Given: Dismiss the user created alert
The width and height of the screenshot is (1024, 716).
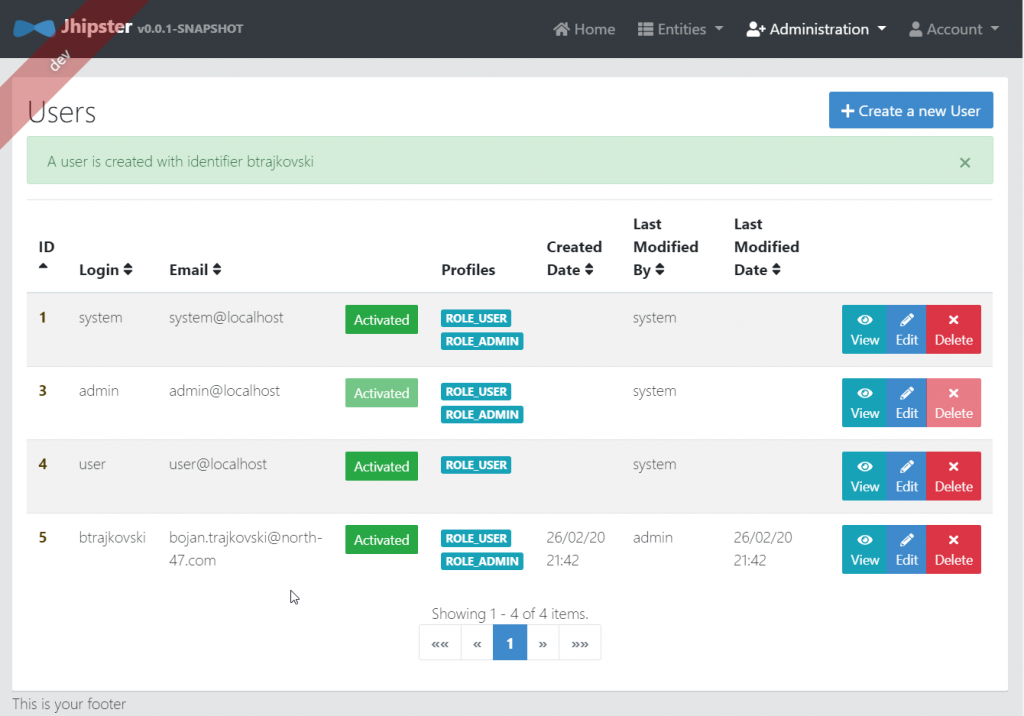Looking at the screenshot, I should (965, 162).
